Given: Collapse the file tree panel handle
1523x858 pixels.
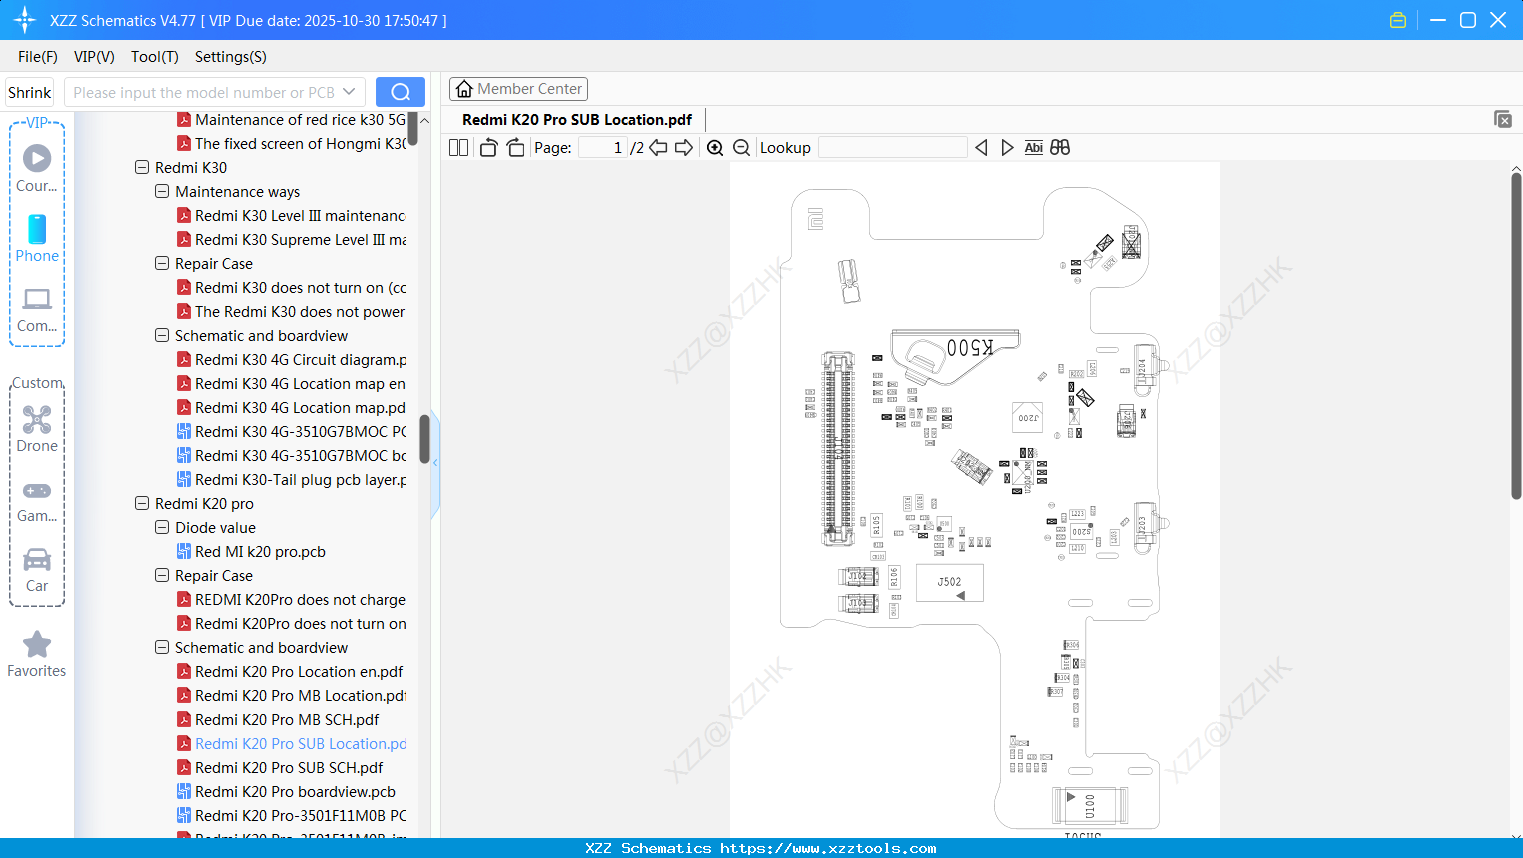Looking at the screenshot, I should [435, 463].
